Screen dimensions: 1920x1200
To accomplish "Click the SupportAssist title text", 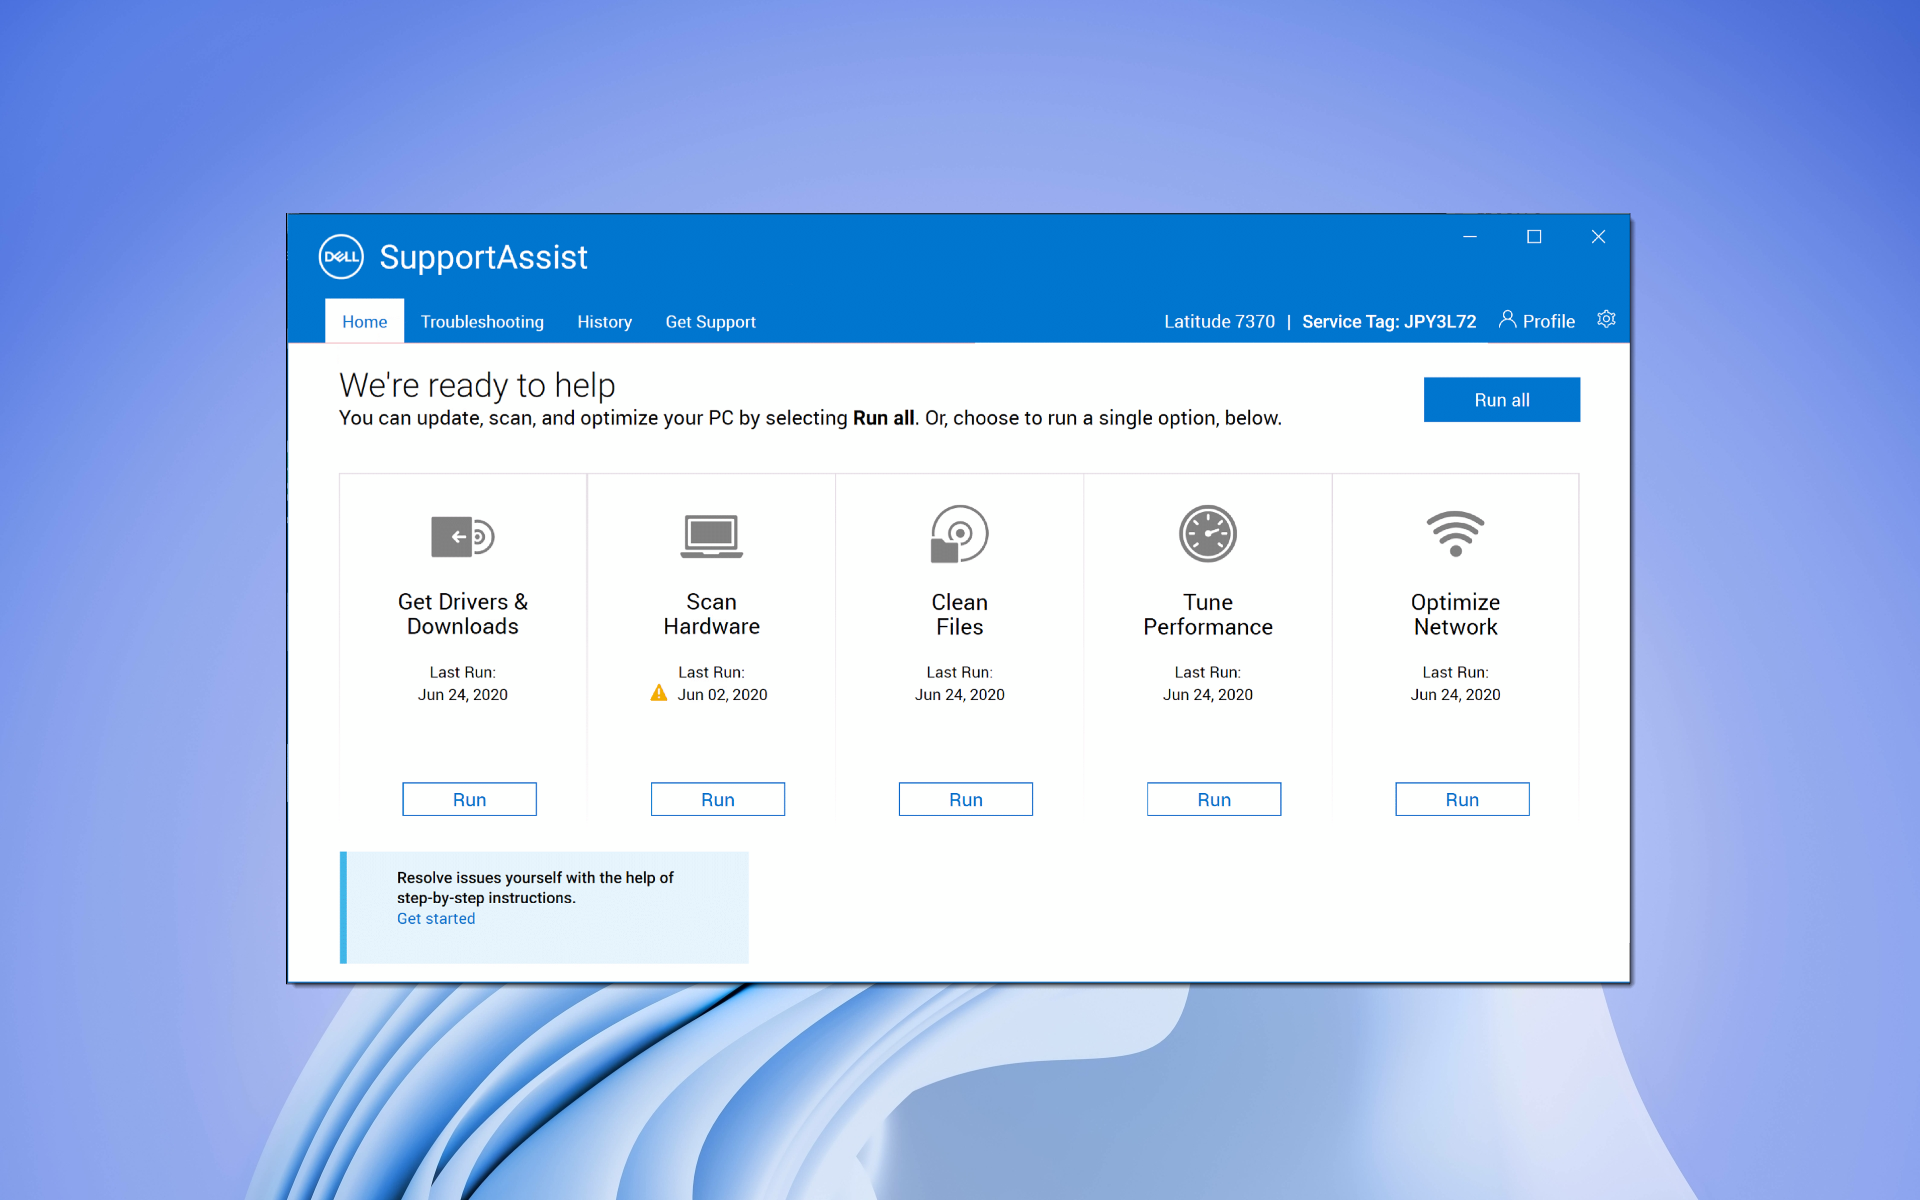I will [x=483, y=257].
